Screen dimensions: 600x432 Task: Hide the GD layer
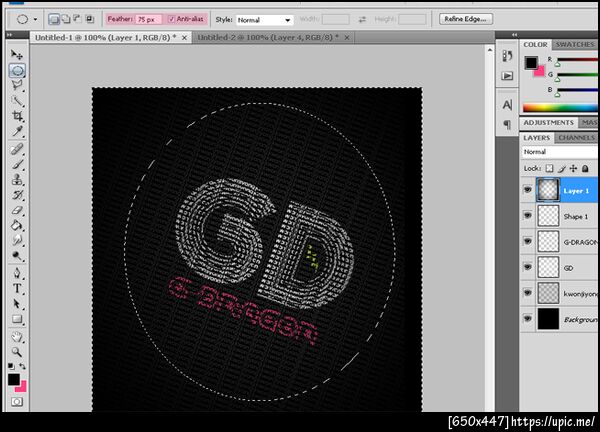pos(527,267)
